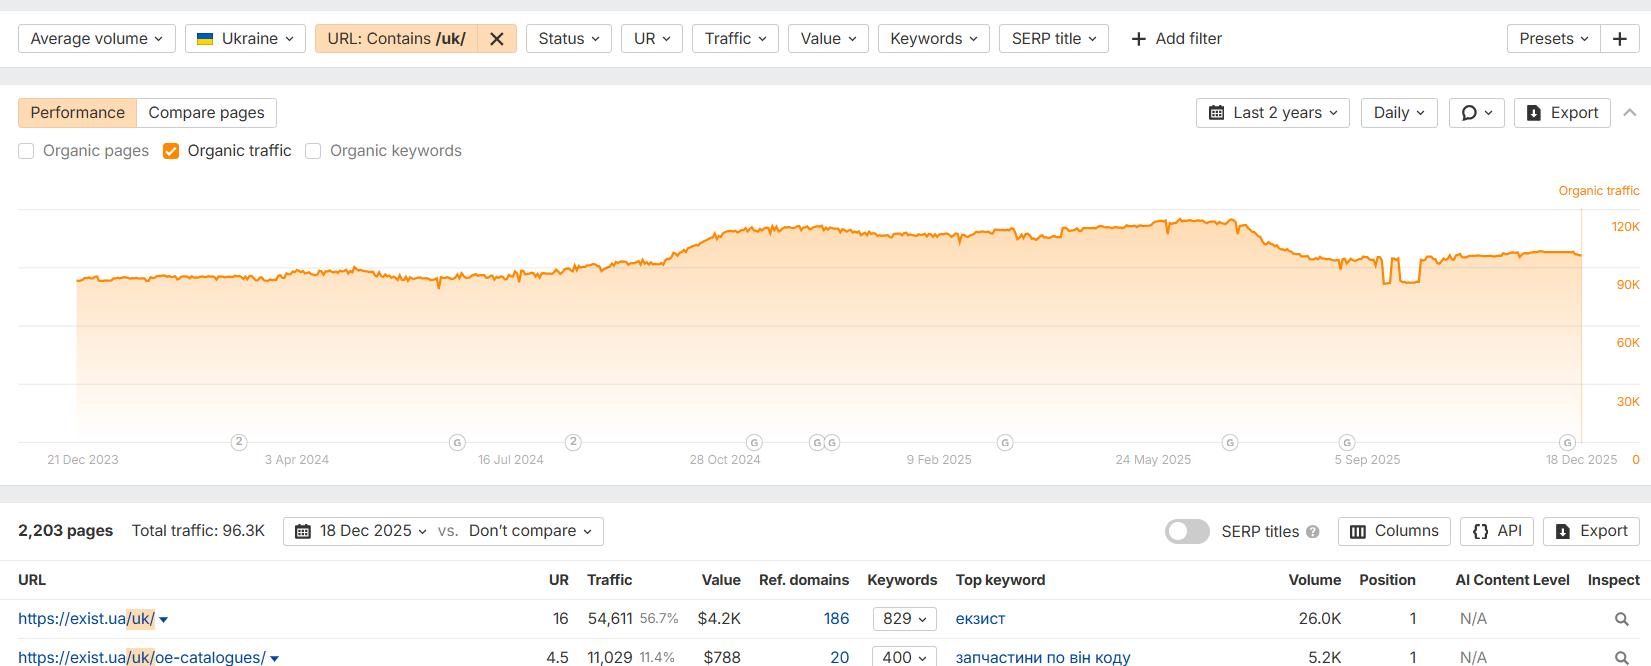Open Google update marker near 16 Jul 2024
This screenshot has width=1651, height=666.
[457, 442]
